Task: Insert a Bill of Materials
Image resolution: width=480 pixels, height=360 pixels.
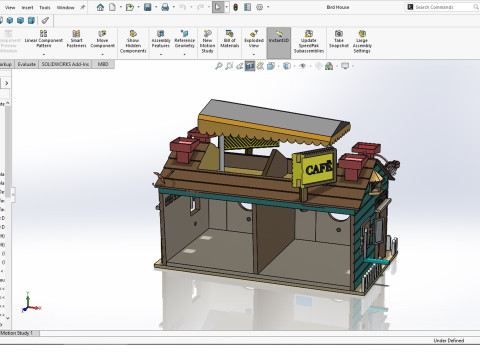Action: 230,39
